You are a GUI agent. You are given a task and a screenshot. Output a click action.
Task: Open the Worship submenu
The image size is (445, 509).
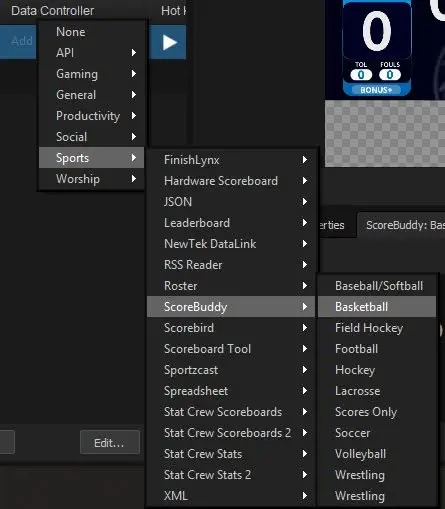click(x=92, y=179)
